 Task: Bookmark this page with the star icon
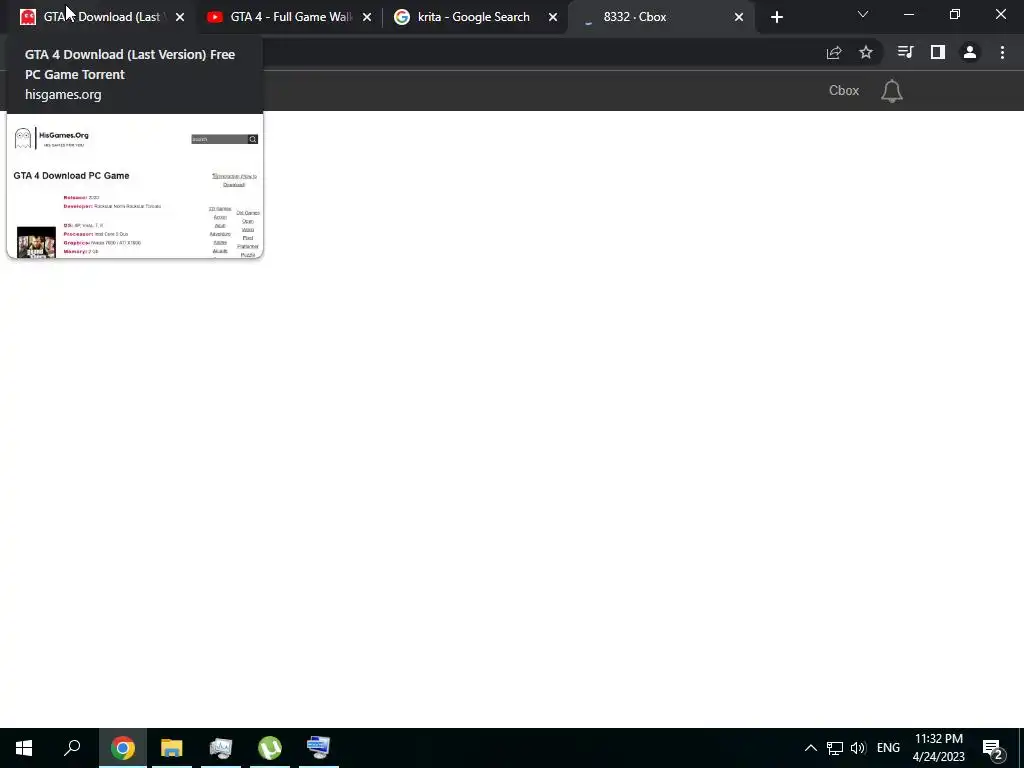pos(866,52)
